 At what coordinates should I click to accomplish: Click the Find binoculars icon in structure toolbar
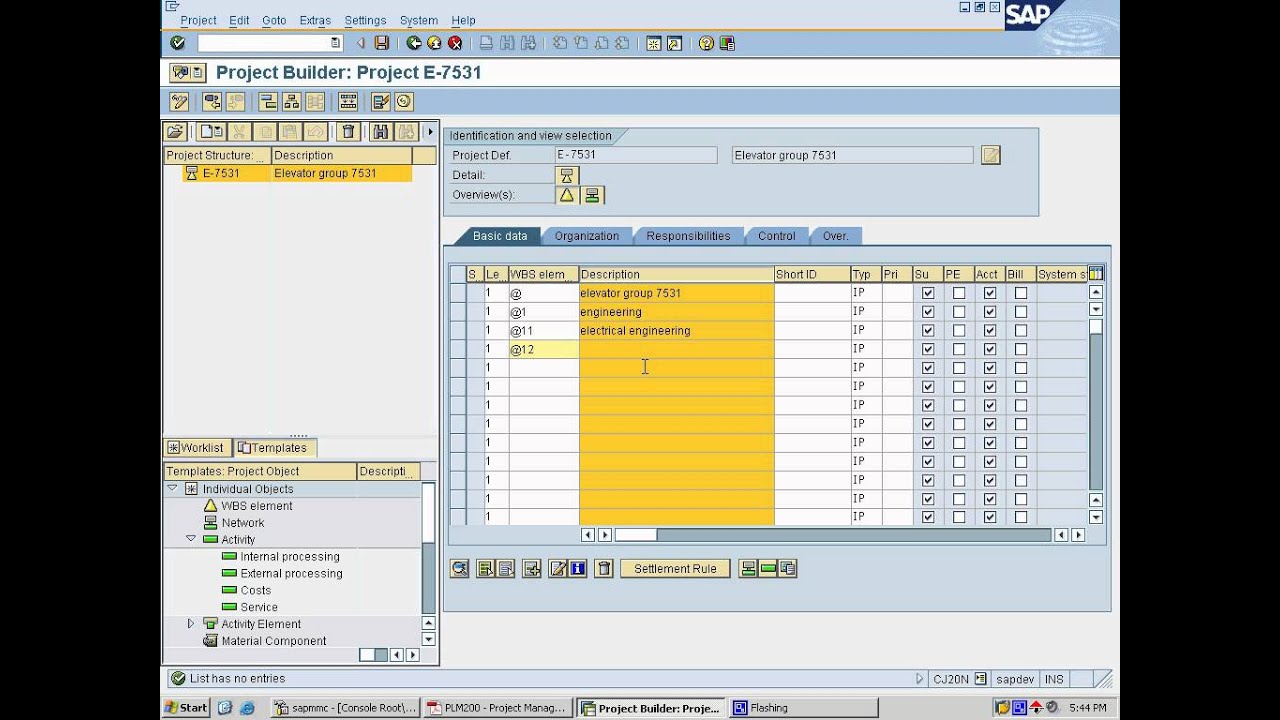(x=381, y=131)
